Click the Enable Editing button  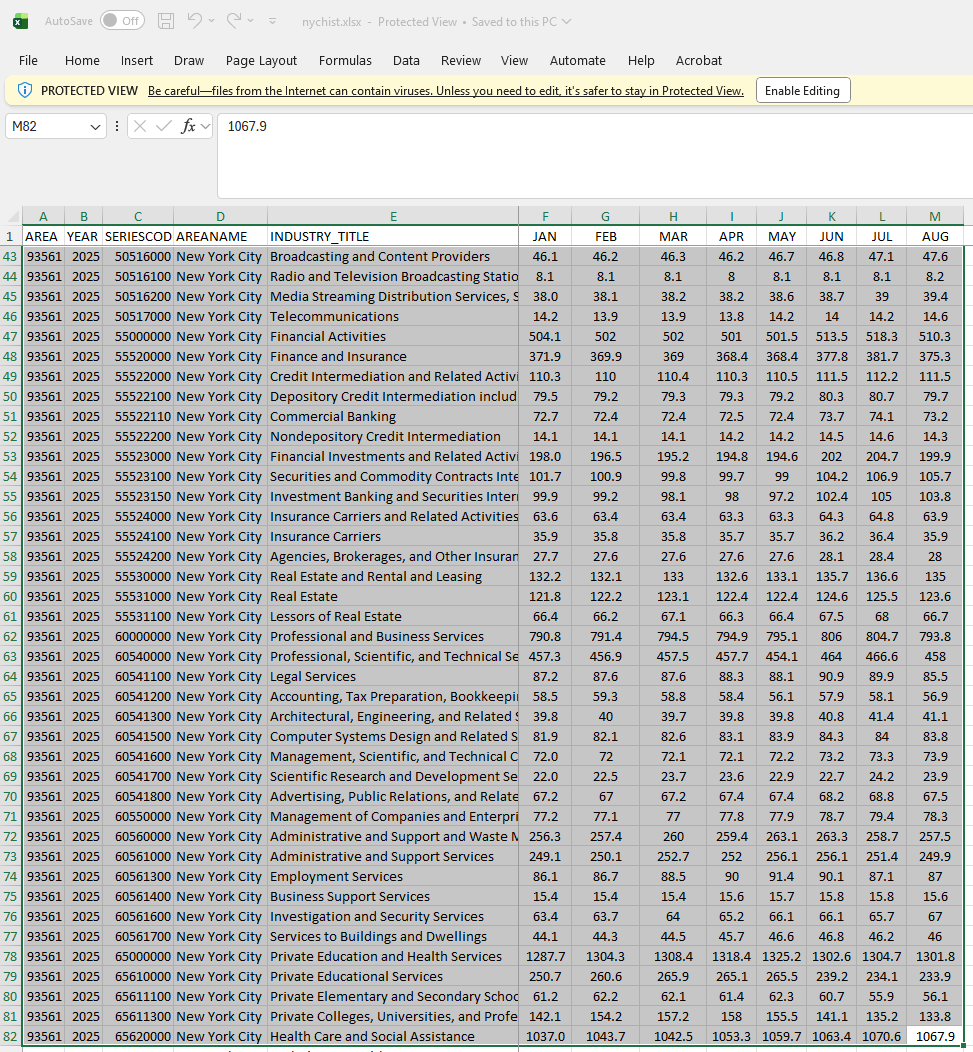[x=802, y=91]
